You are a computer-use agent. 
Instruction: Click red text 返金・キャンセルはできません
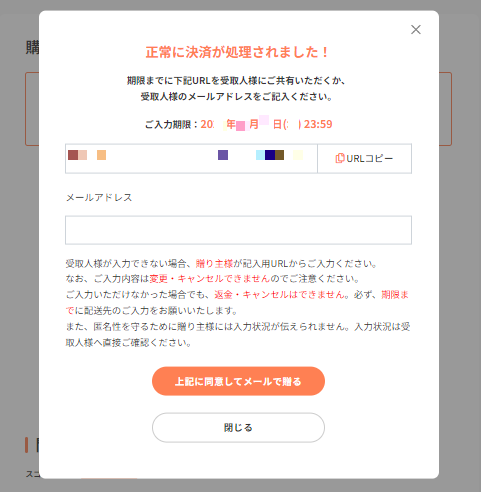tap(280, 295)
